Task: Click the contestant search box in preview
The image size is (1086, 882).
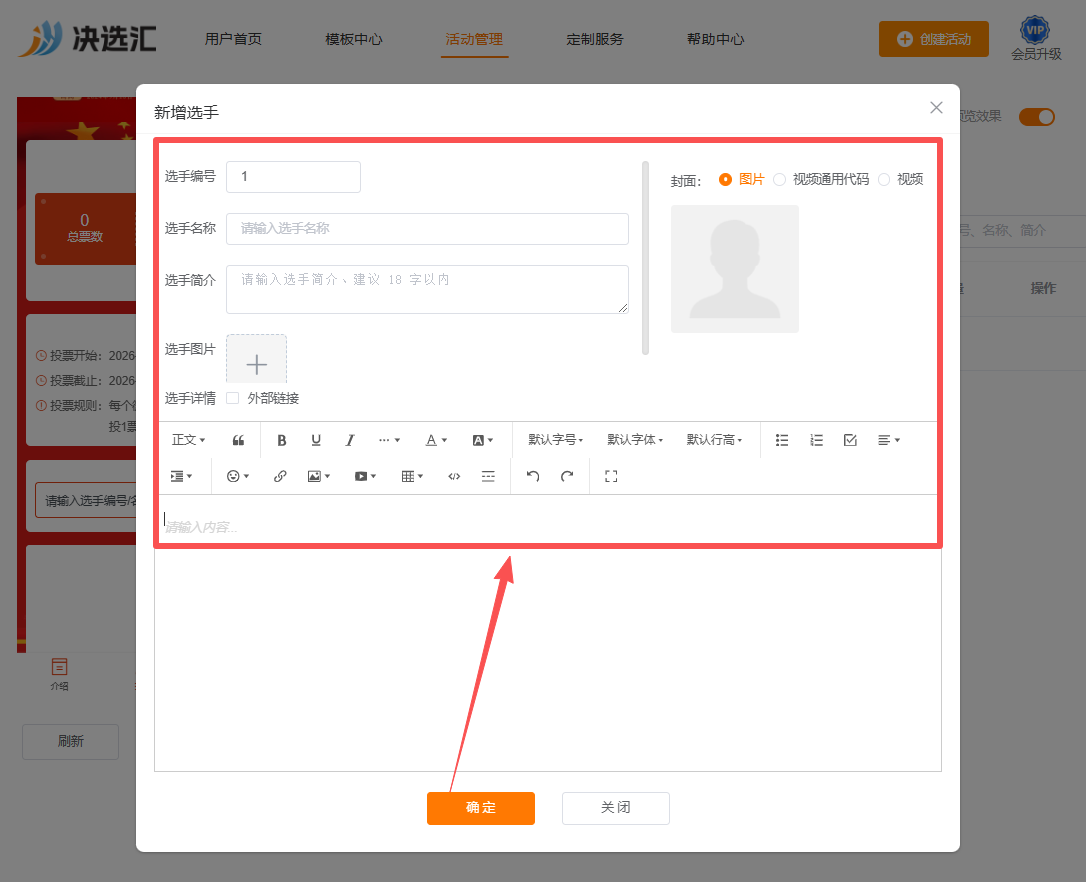Action: coord(87,500)
